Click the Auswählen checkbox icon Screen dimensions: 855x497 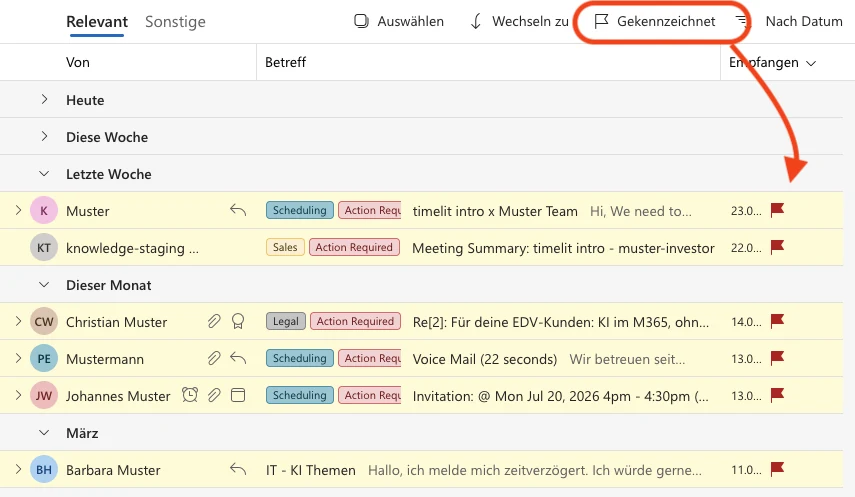(x=361, y=21)
